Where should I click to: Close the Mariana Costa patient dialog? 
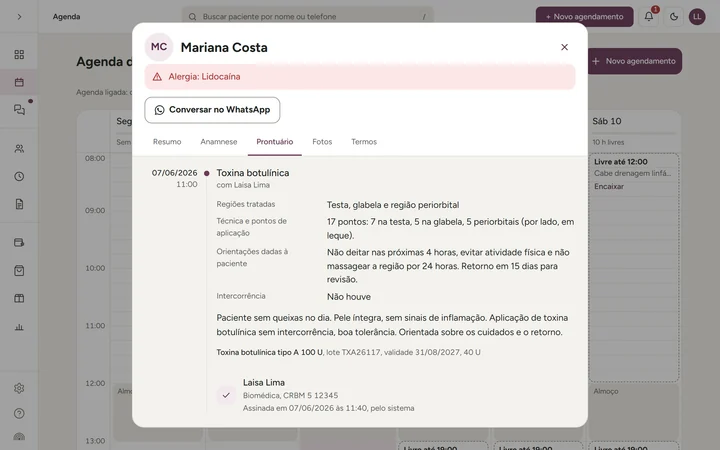tap(564, 47)
